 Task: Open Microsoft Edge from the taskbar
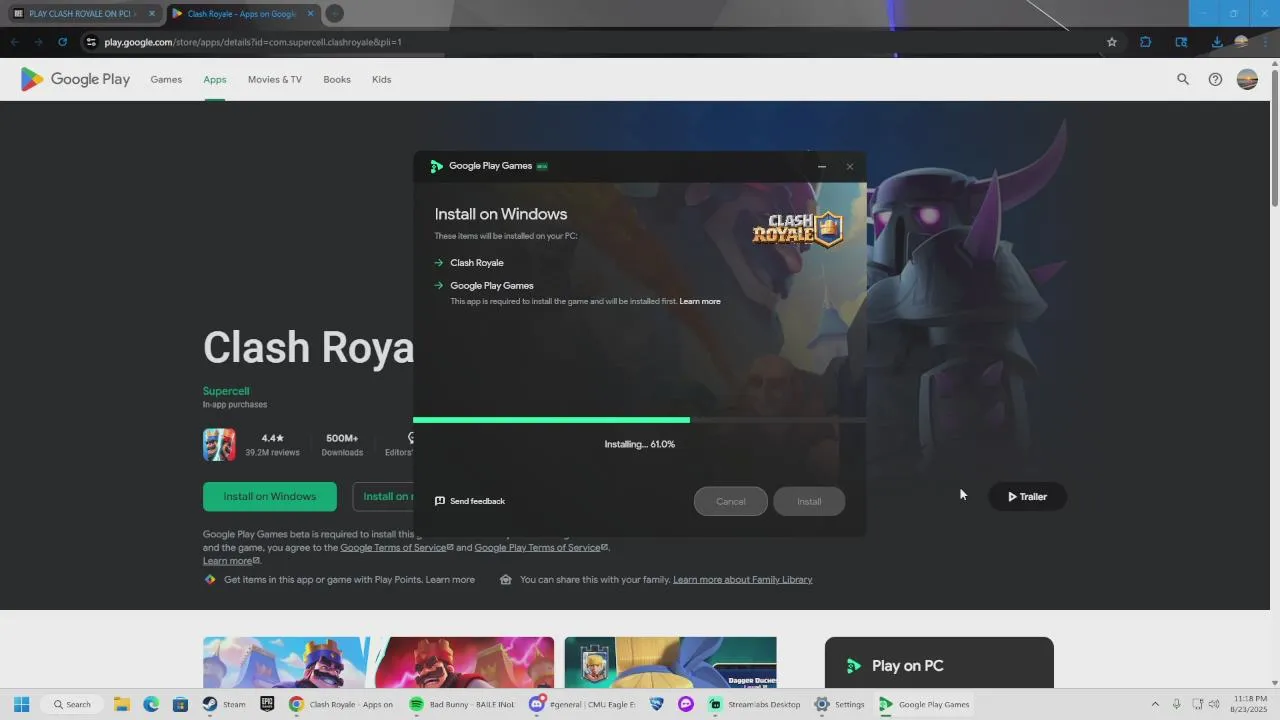151,704
